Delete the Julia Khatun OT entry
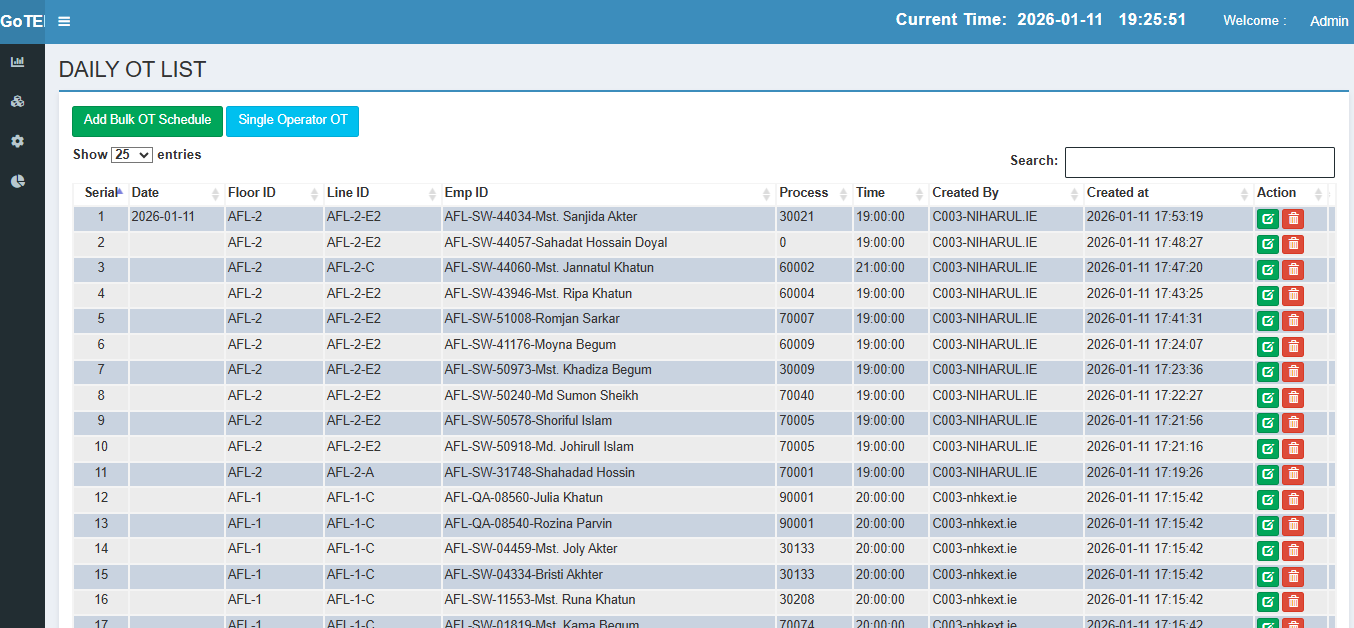Viewport: 1354px width, 628px height. [x=1293, y=499]
